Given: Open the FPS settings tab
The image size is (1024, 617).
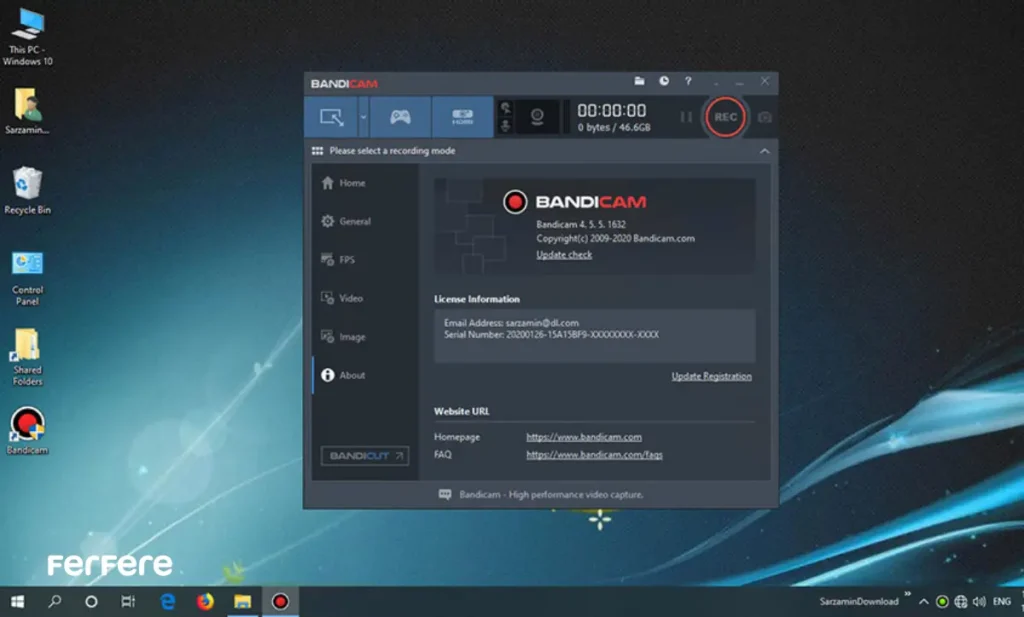Looking at the screenshot, I should pos(365,260).
